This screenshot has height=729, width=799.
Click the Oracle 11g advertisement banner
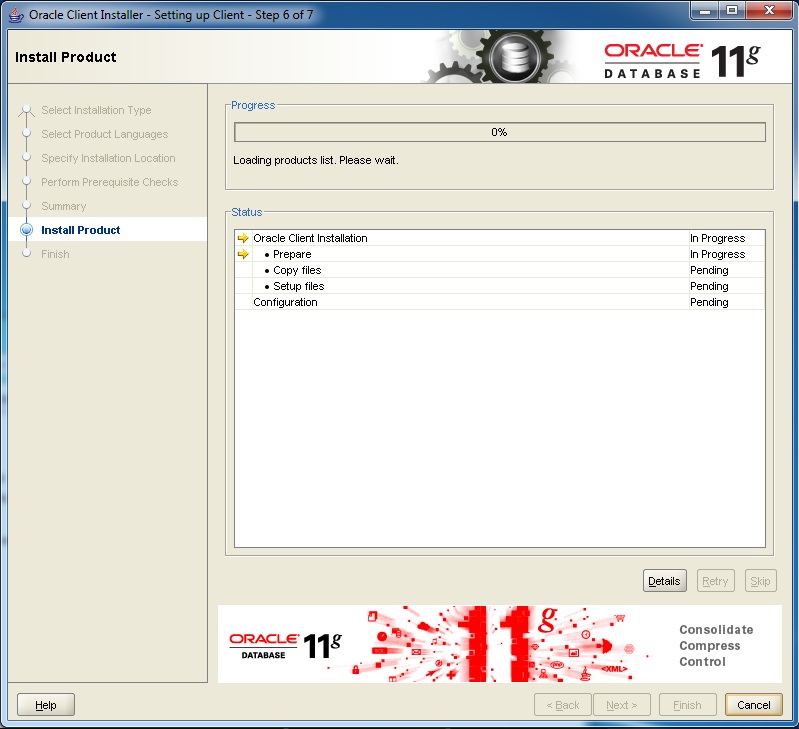499,644
